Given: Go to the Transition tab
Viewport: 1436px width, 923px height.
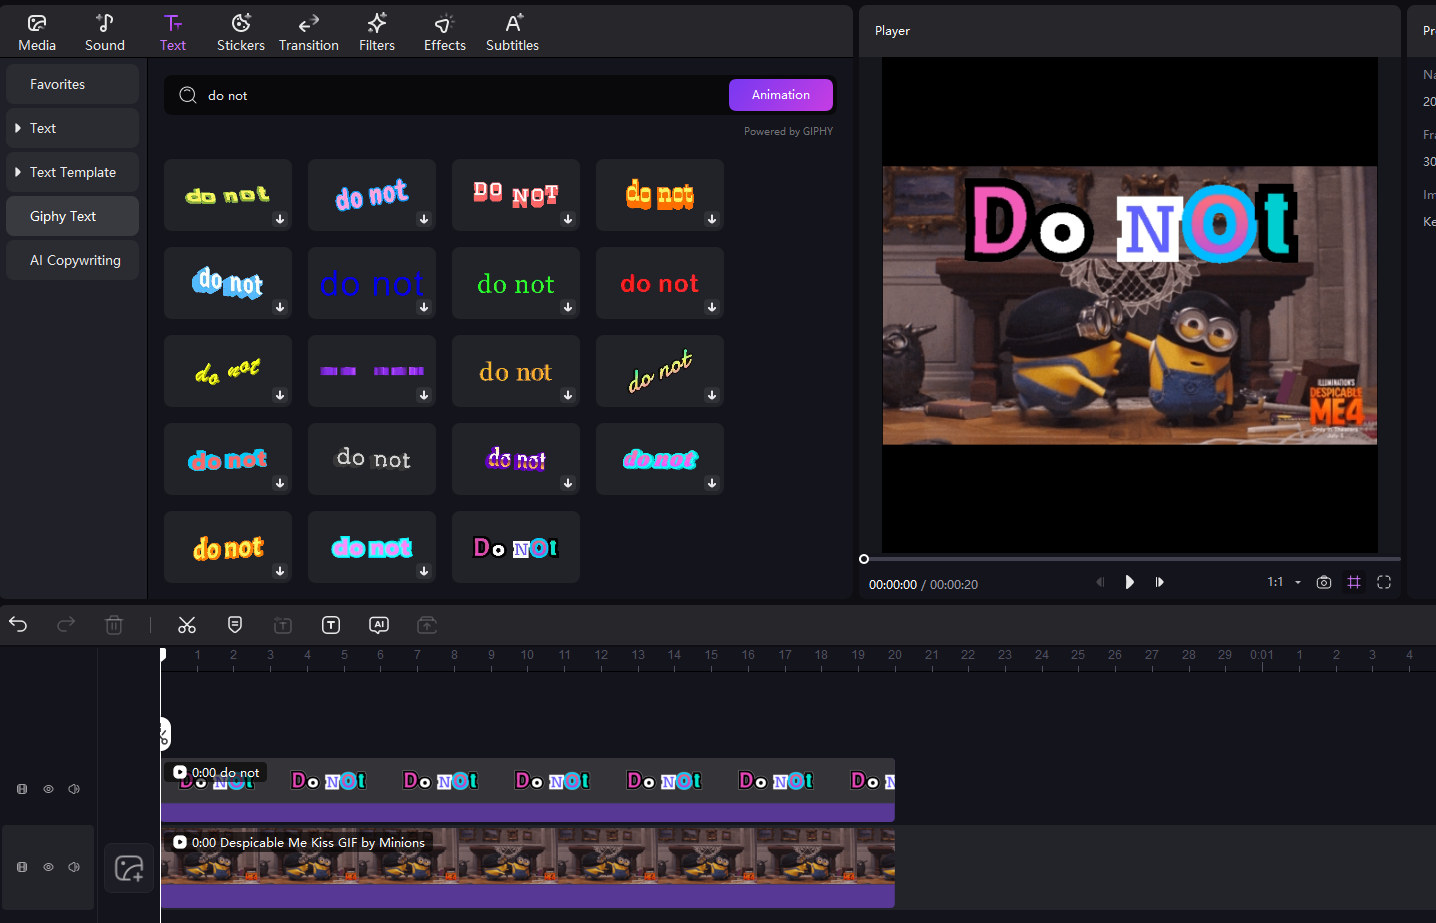Looking at the screenshot, I should click(x=309, y=32).
